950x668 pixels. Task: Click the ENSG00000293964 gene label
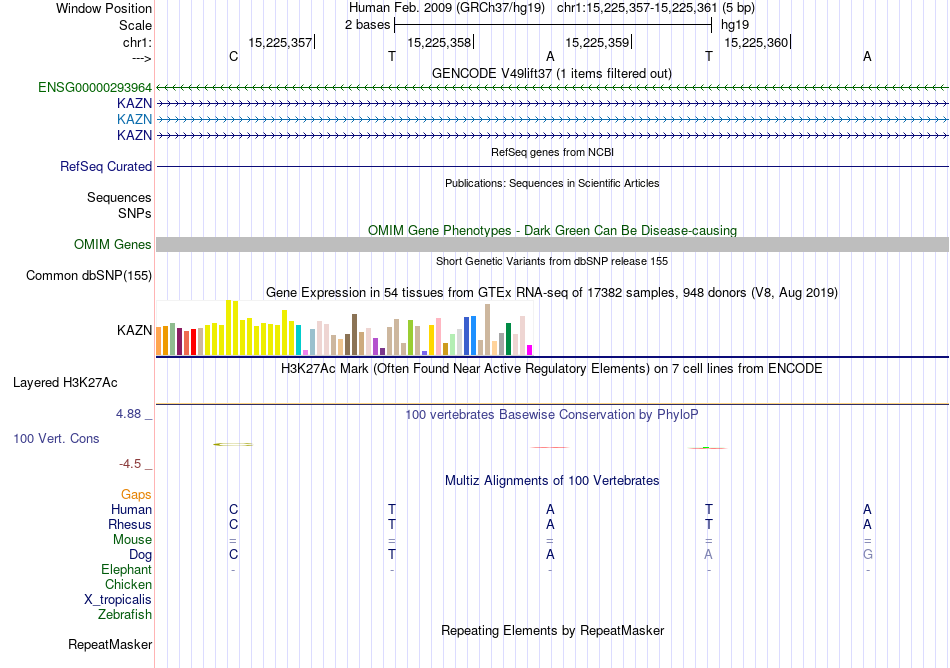95,88
